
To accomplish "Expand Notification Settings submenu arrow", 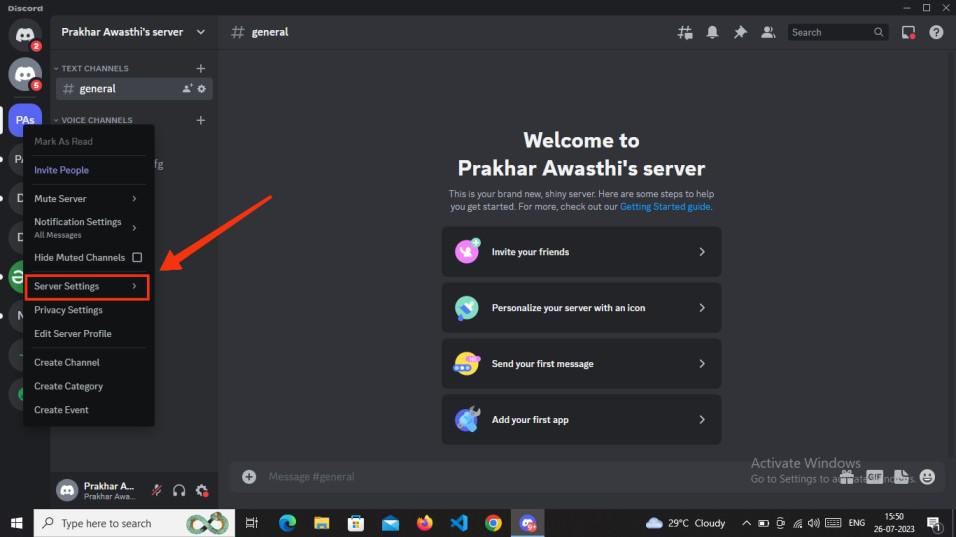I will pos(134,228).
